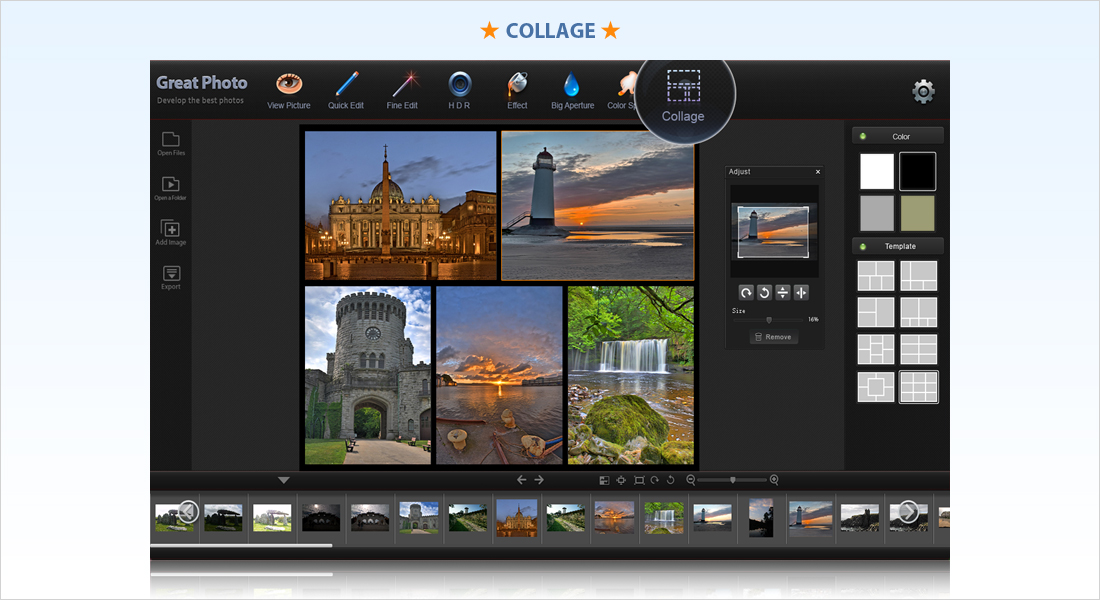Go to previous image with left arrow
Viewport: 1100px width, 600px height.
click(x=521, y=480)
